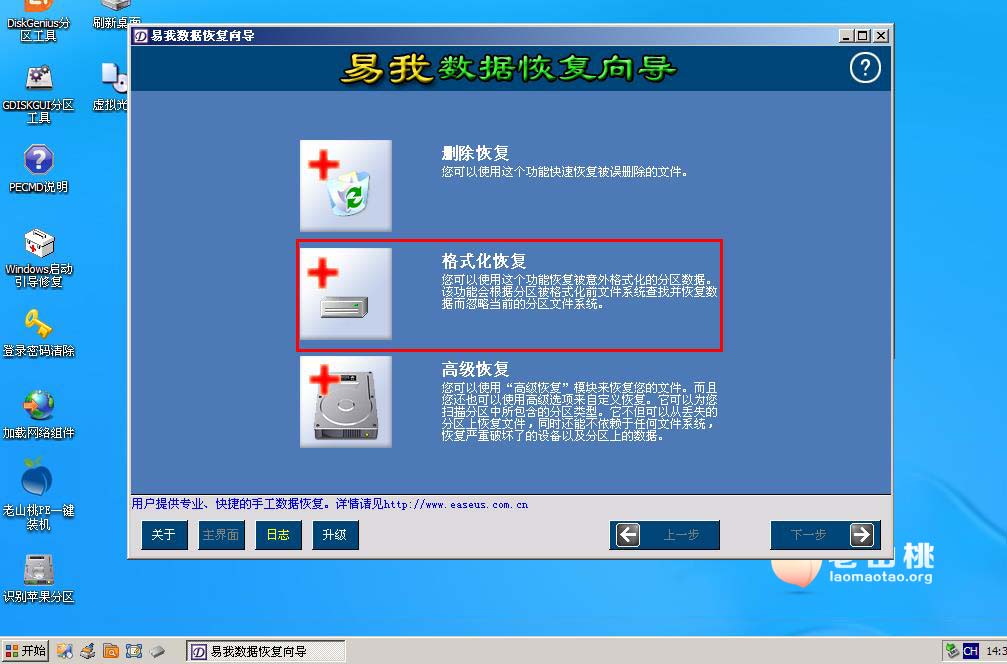Open the 关于 about button
The height and width of the screenshot is (664, 1007).
point(164,535)
